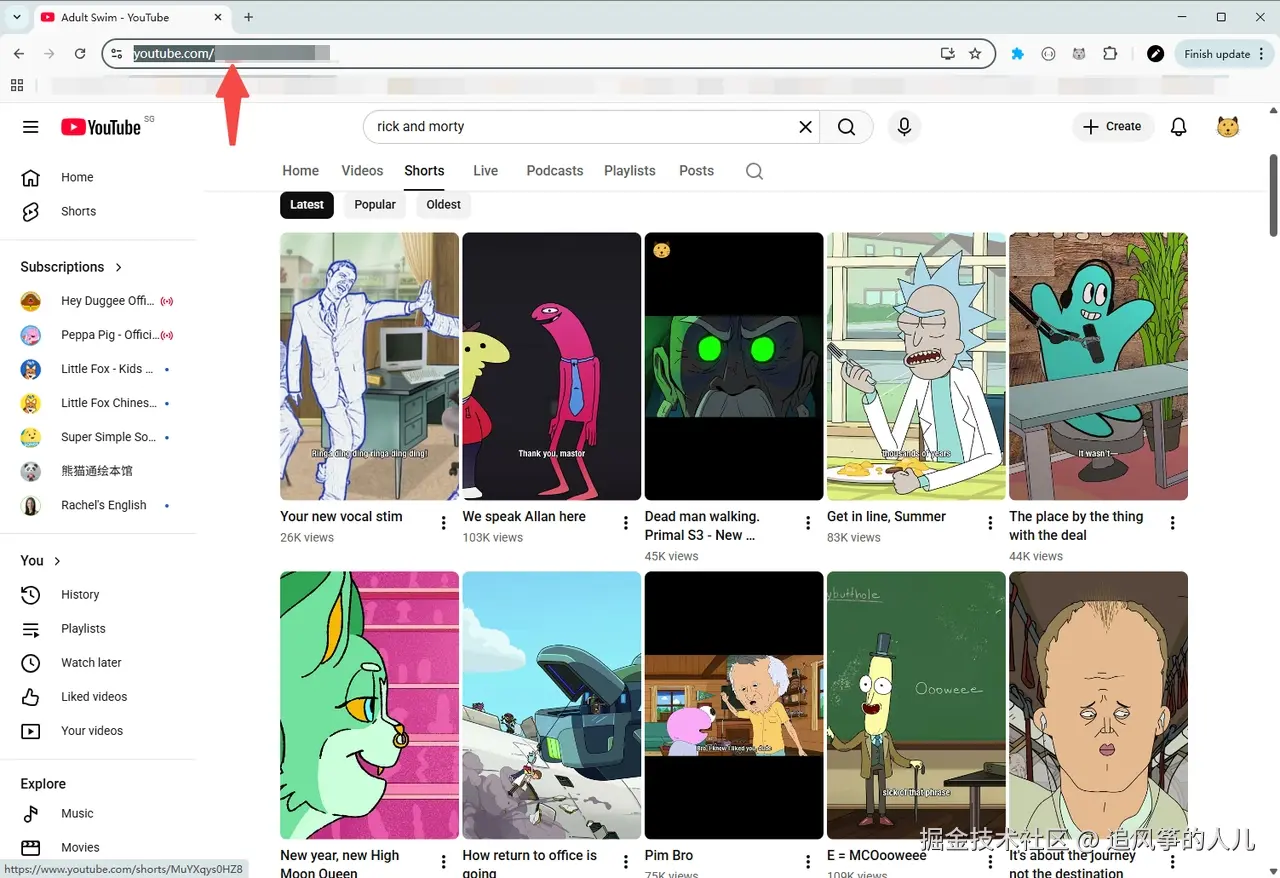Open Playlists in the sidebar
This screenshot has height=878, width=1280.
pyautogui.click(x=100, y=628)
